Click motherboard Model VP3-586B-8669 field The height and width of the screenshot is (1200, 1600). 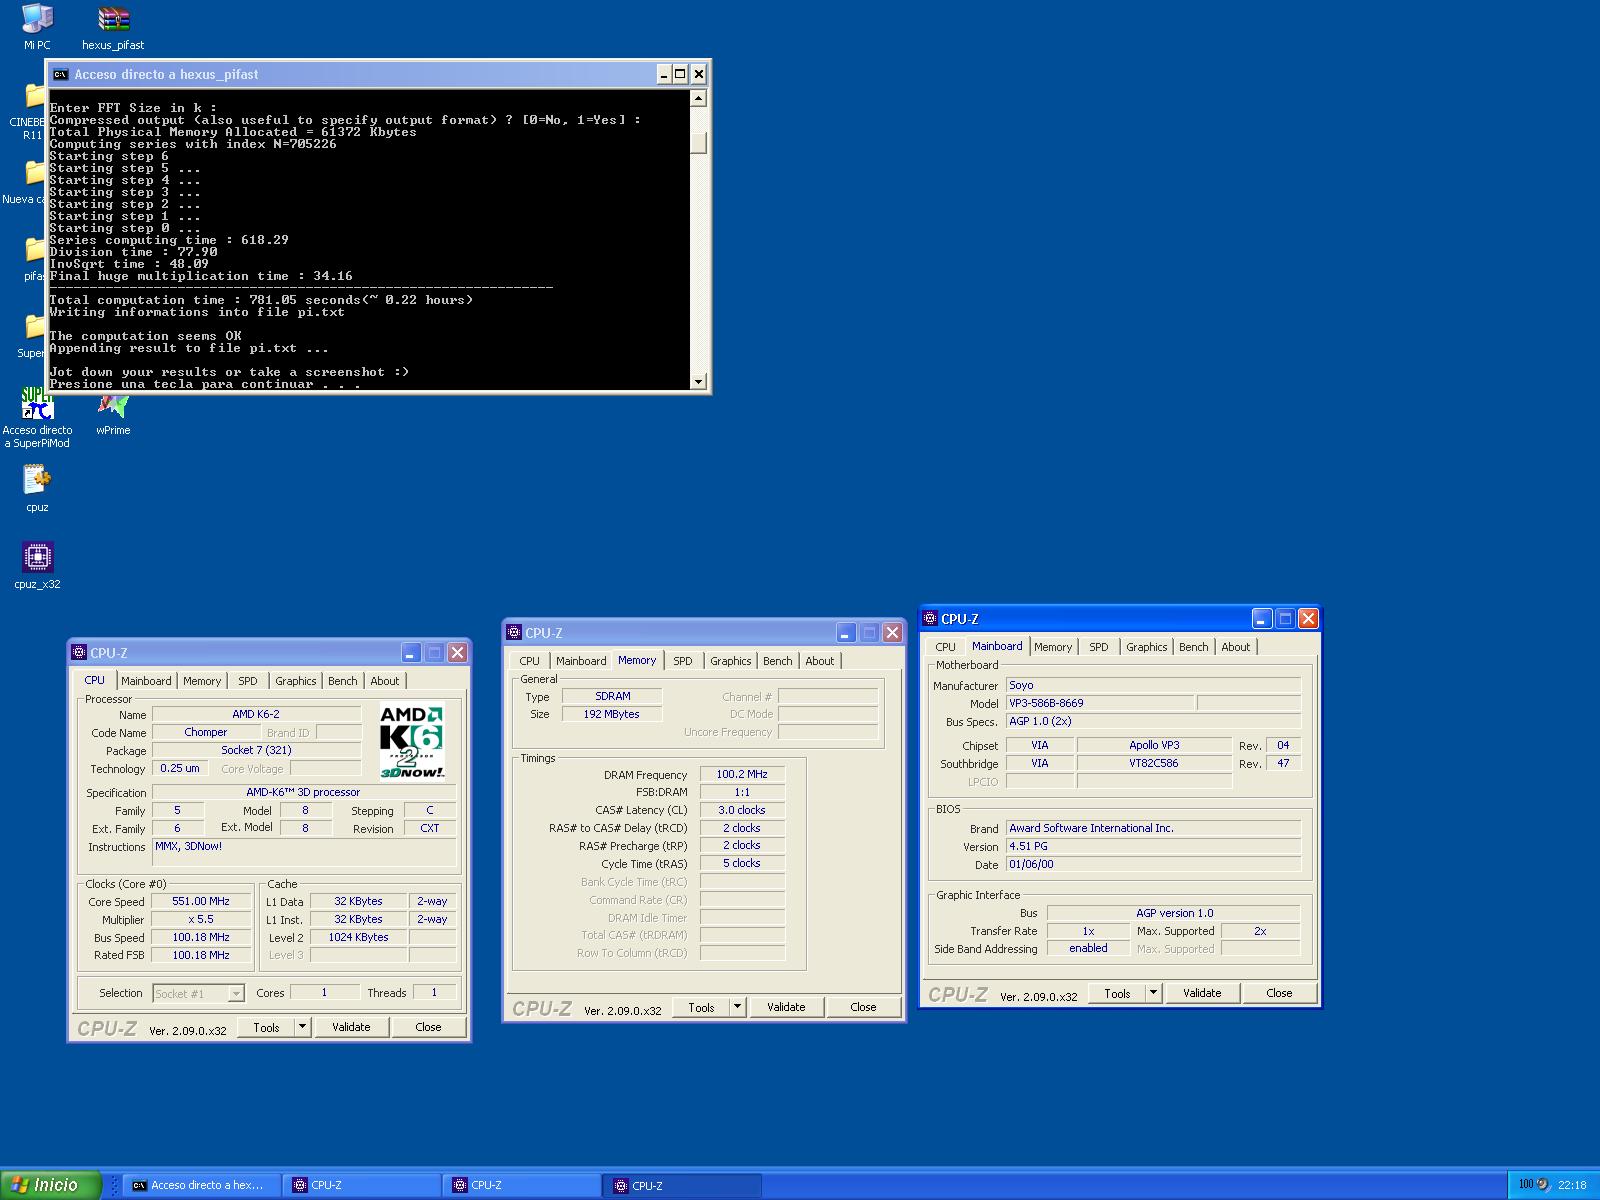tap(1100, 703)
